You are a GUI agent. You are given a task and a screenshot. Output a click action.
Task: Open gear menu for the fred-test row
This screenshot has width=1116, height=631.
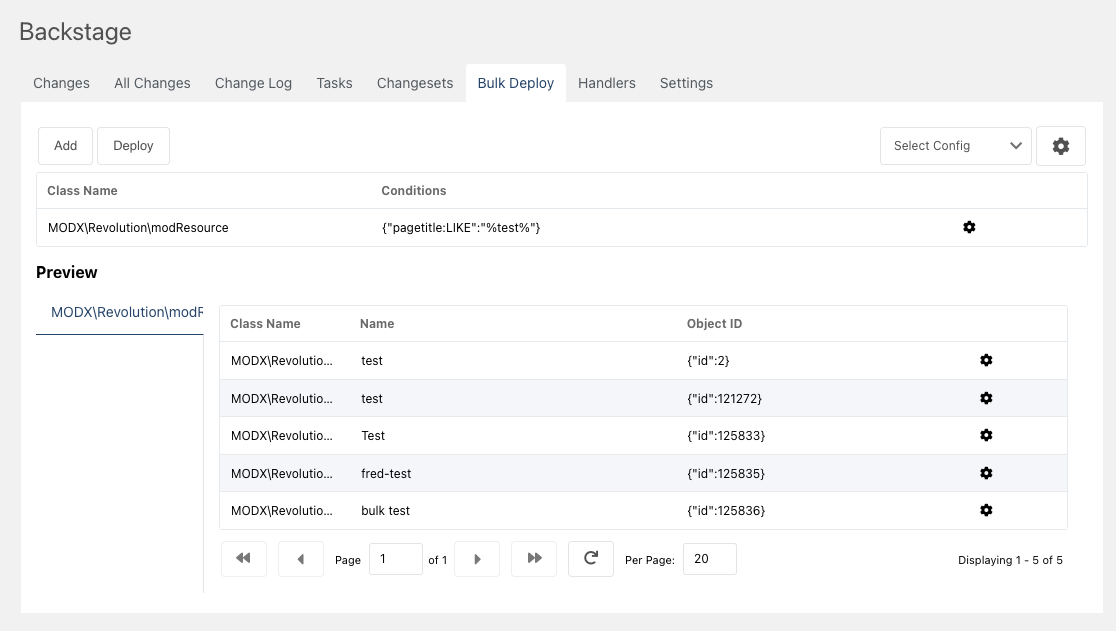point(986,473)
